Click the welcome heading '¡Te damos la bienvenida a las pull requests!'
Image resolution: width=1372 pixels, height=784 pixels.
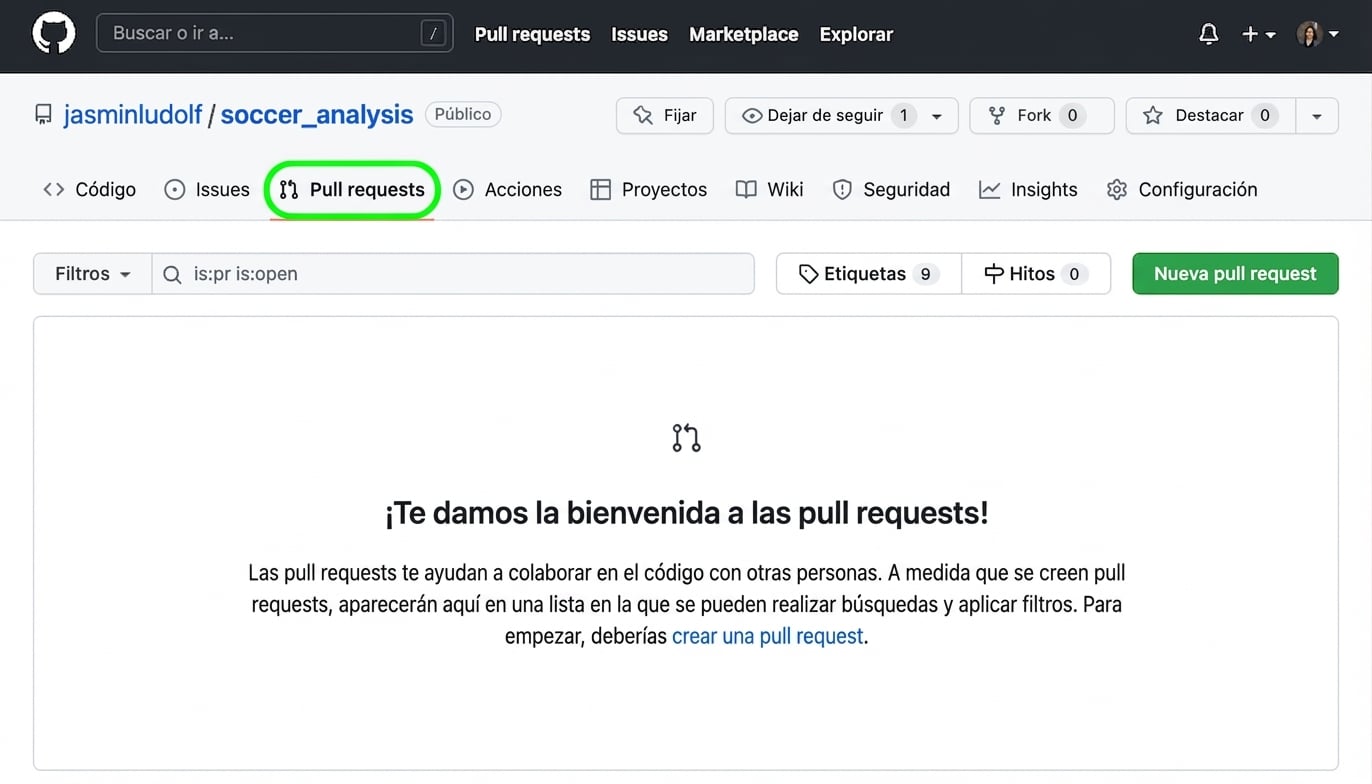[686, 513]
